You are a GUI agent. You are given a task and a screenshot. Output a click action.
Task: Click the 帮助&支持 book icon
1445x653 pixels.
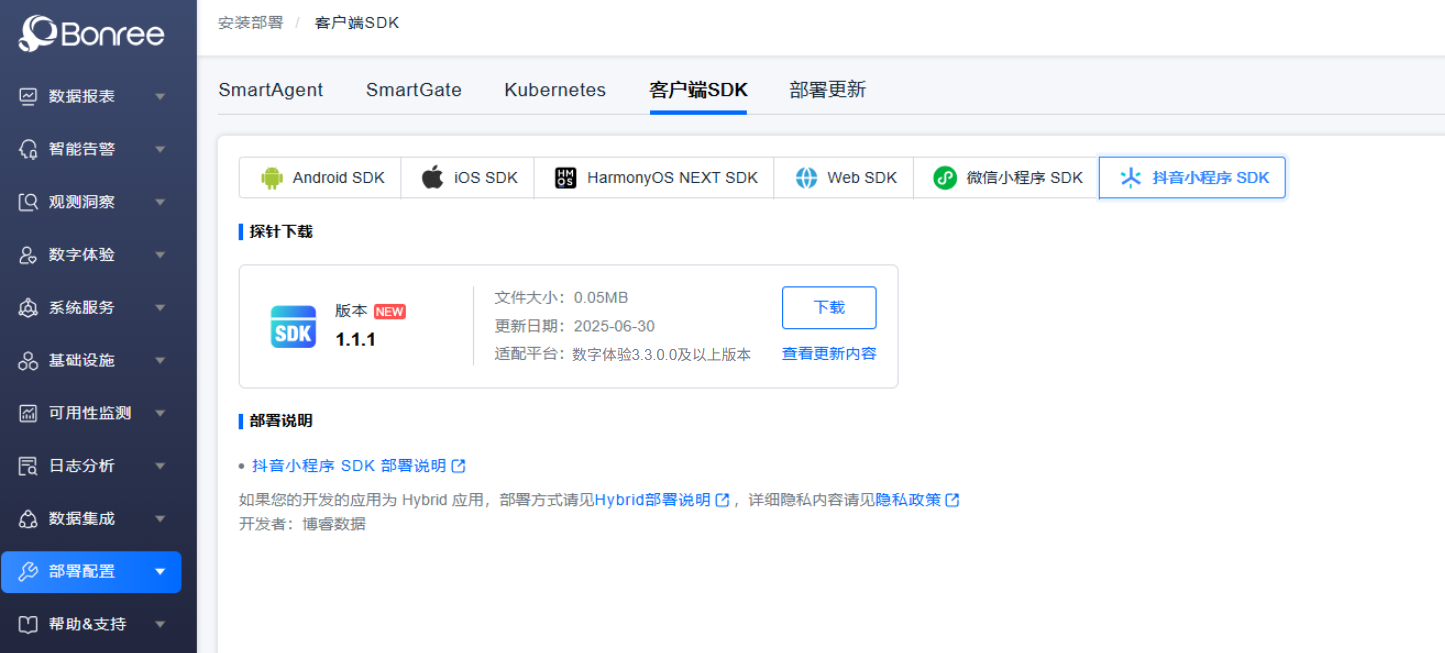click(x=28, y=624)
